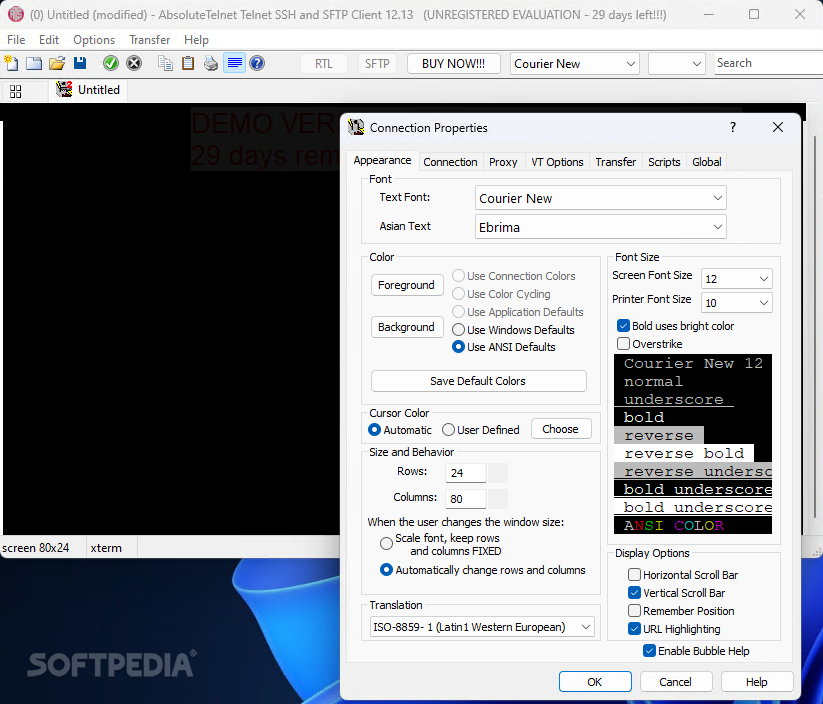Switch to the Scripts tab
823x704 pixels.
click(x=664, y=162)
